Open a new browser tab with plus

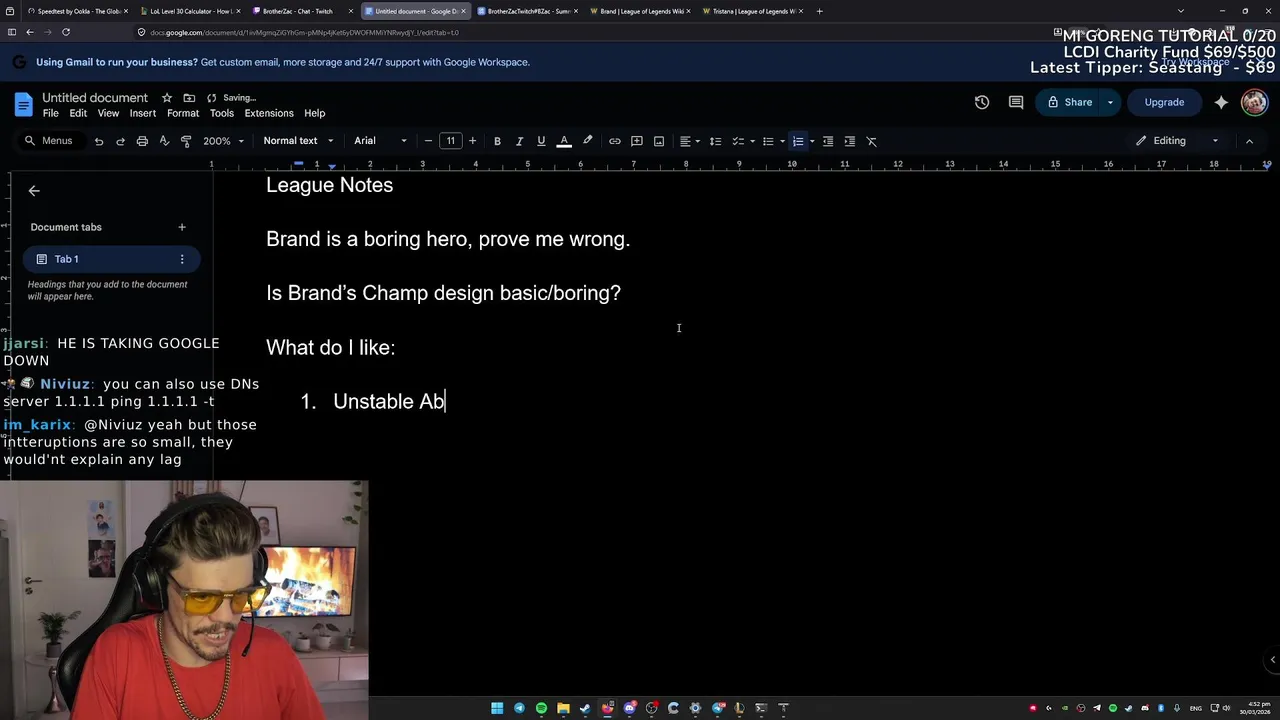[820, 11]
